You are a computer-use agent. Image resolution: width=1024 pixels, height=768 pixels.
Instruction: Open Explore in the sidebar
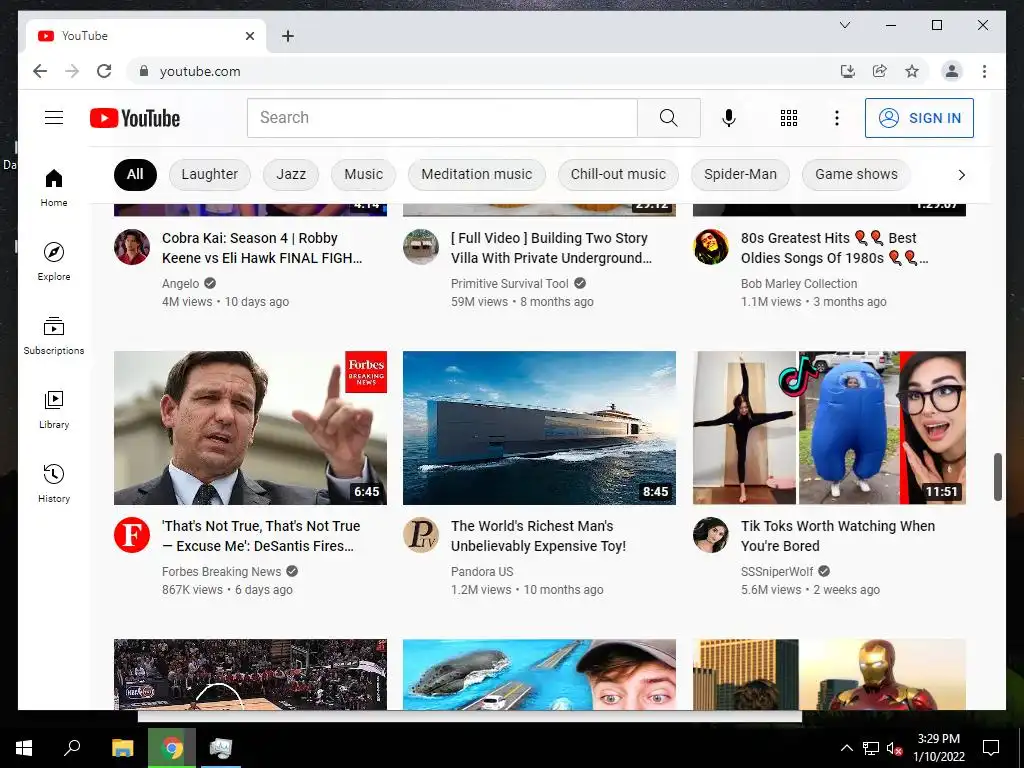54,261
